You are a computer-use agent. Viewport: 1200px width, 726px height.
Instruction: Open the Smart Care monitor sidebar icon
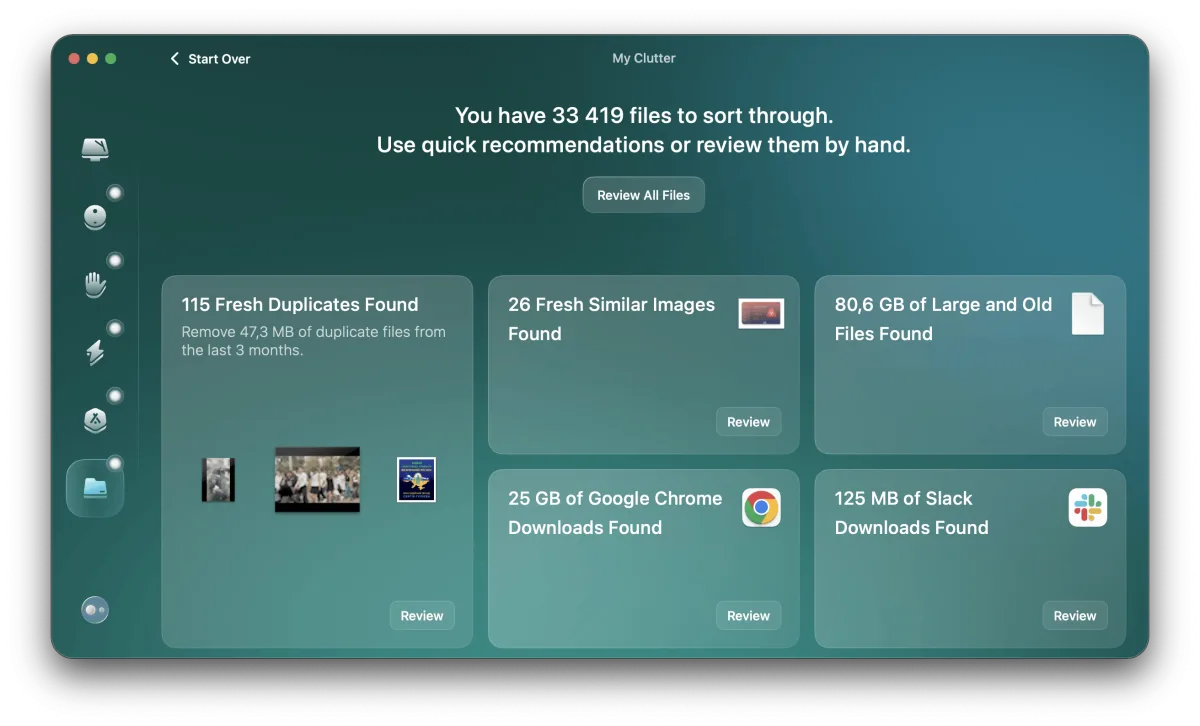point(95,150)
